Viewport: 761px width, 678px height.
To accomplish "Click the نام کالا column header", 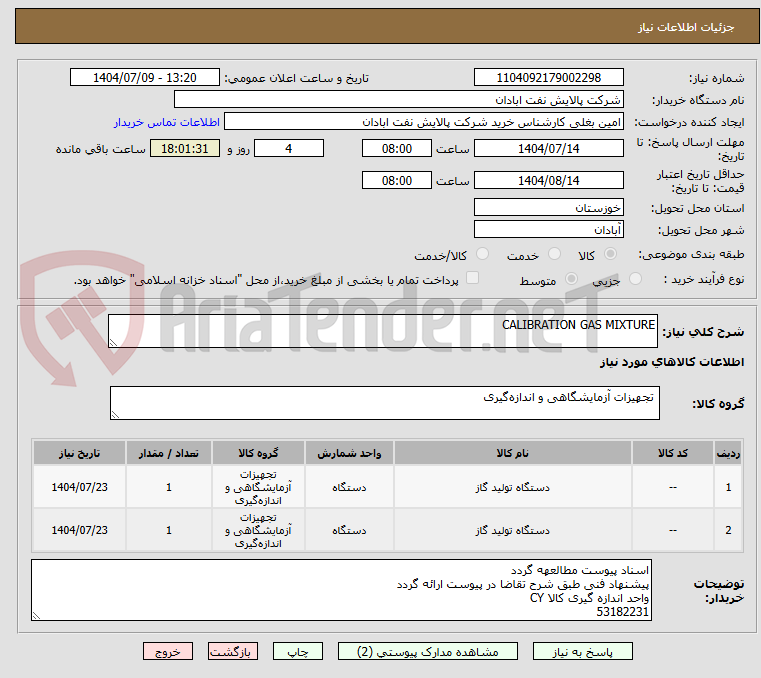I will pyautogui.click(x=513, y=453).
